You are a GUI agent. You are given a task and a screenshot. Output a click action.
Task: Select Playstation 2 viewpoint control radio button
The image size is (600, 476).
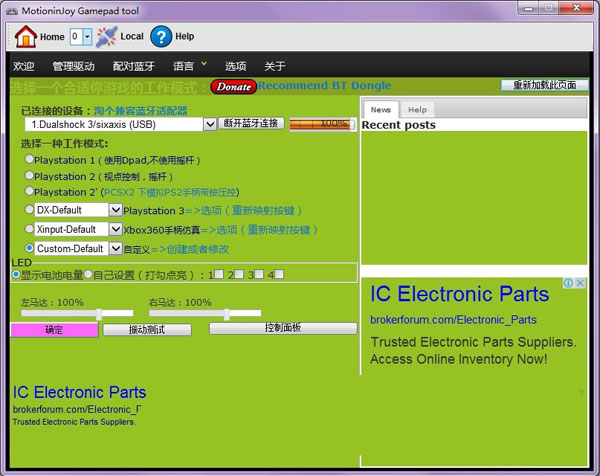(x=29, y=175)
